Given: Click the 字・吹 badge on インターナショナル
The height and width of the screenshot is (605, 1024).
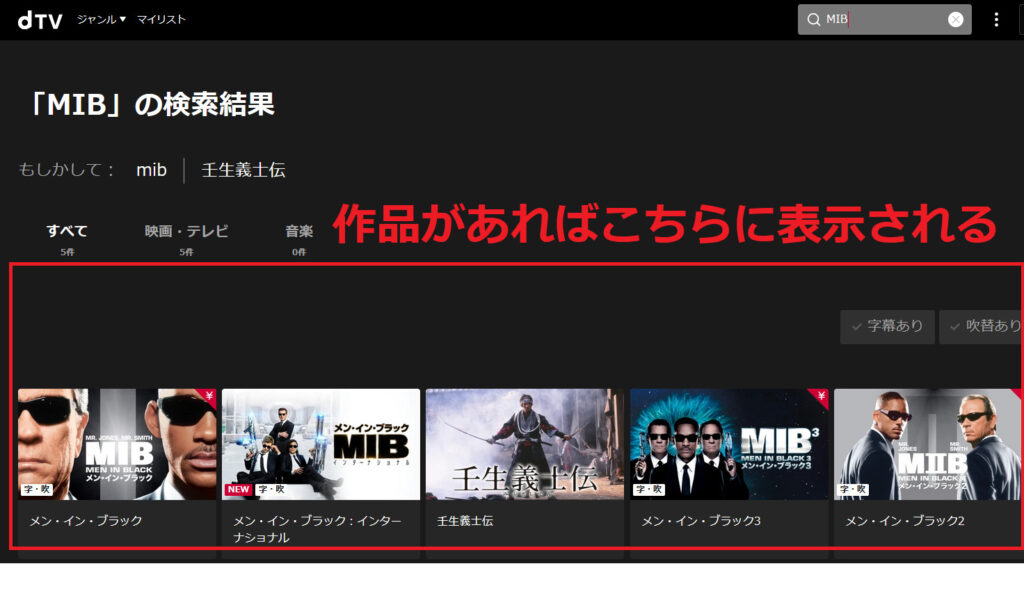Looking at the screenshot, I should point(270,489).
